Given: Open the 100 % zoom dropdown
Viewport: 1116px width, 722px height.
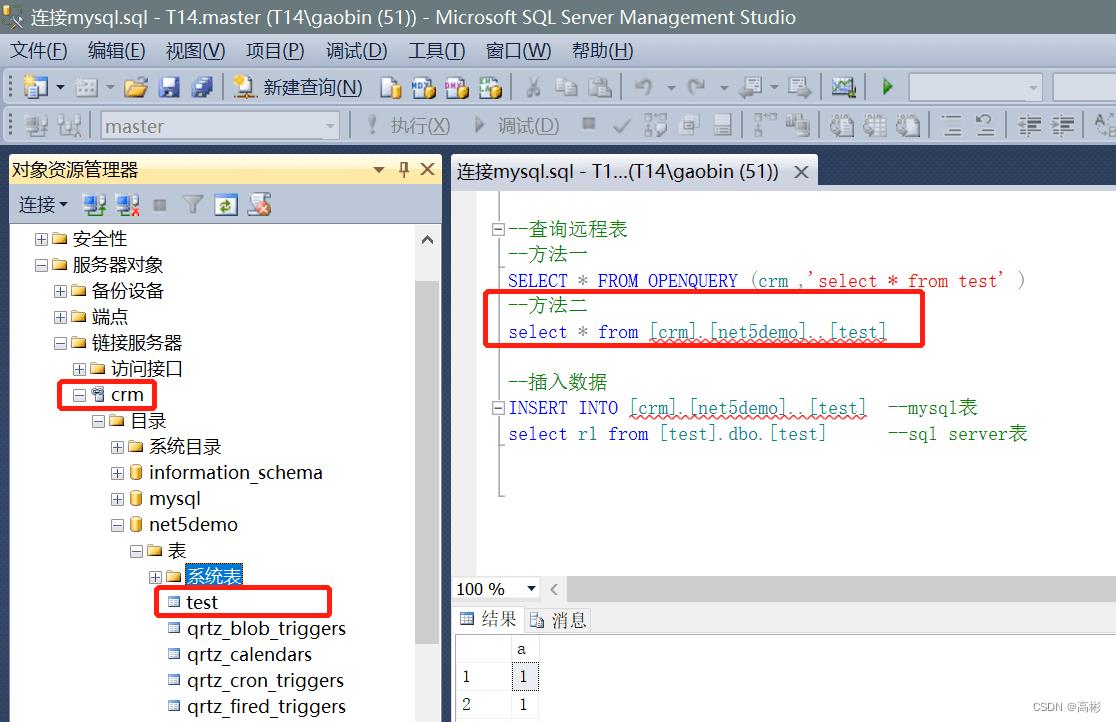Looking at the screenshot, I should (x=531, y=589).
